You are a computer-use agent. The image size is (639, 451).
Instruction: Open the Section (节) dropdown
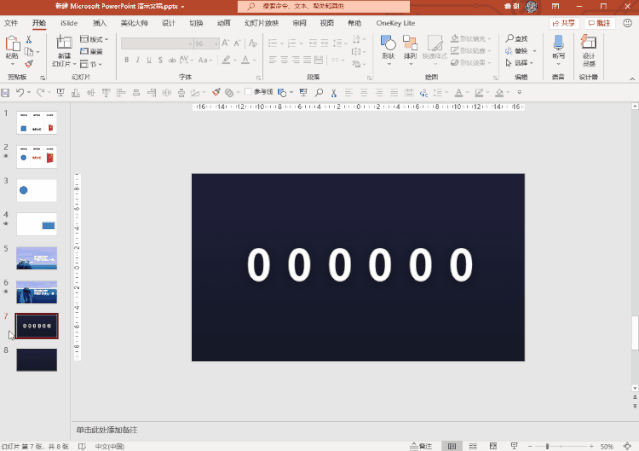pyautogui.click(x=91, y=64)
